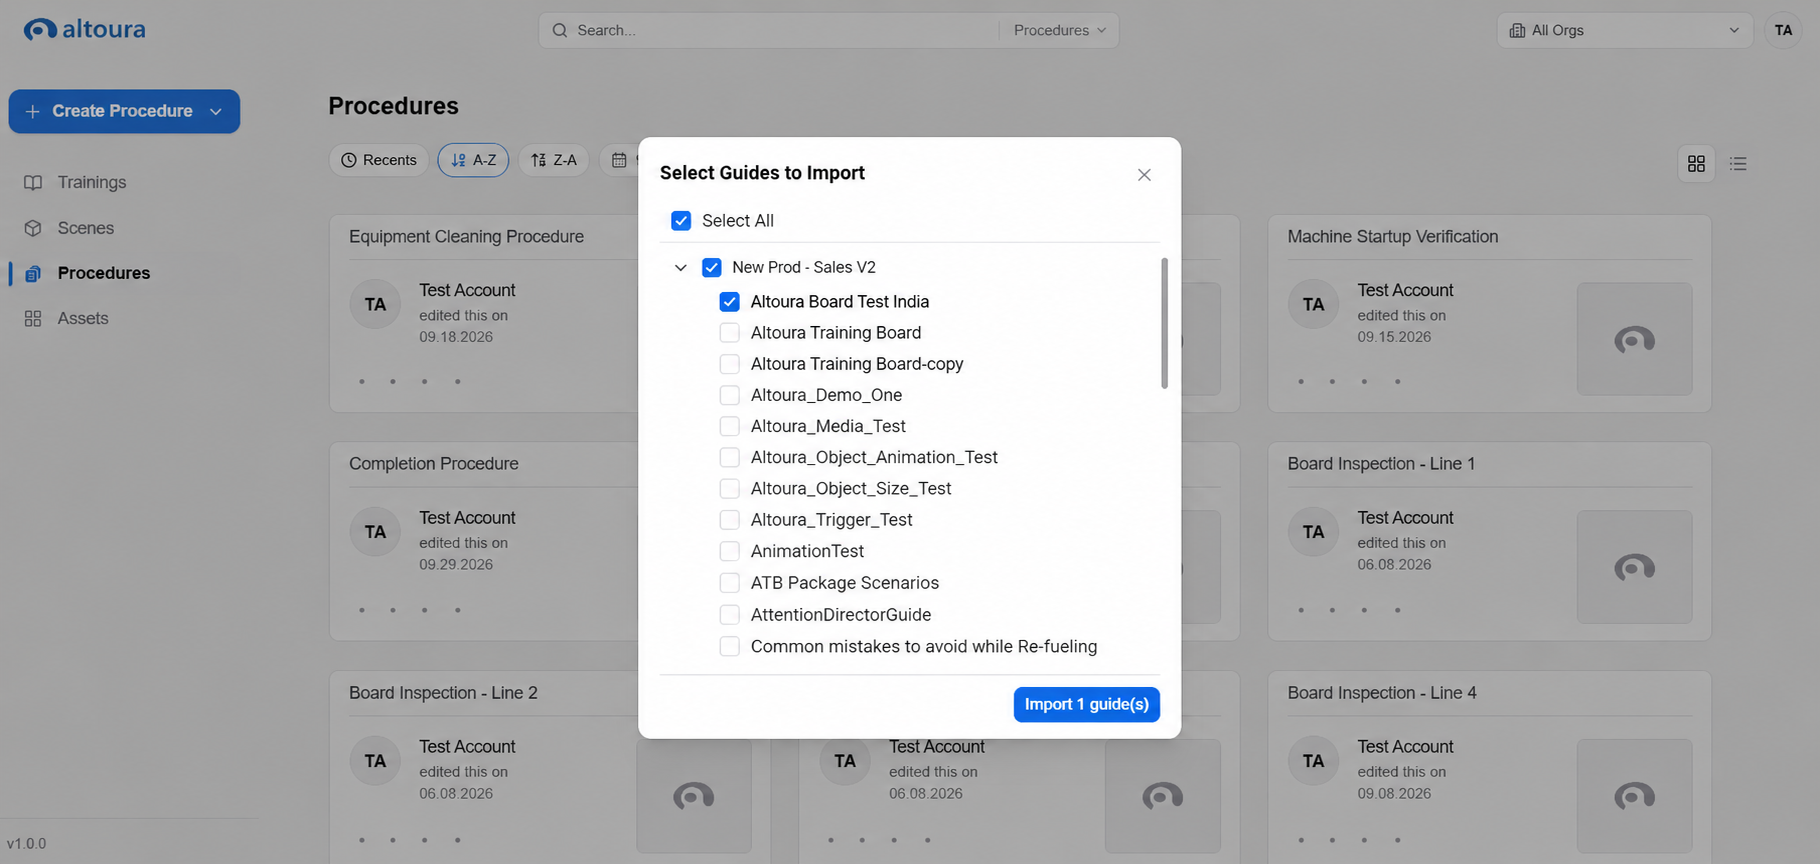Click thumbnail on Board Inspection - Line 4 card
1820x864 pixels.
(1634, 795)
